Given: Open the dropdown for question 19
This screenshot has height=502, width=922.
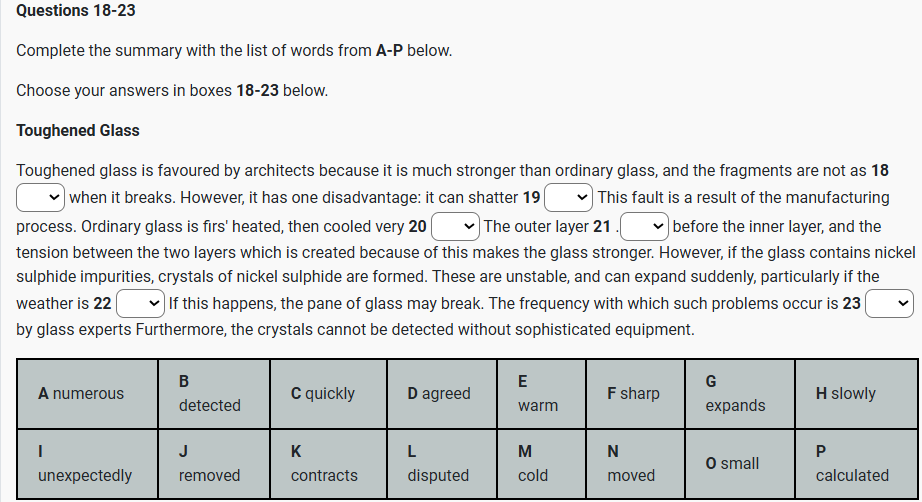Looking at the screenshot, I should [569, 197].
